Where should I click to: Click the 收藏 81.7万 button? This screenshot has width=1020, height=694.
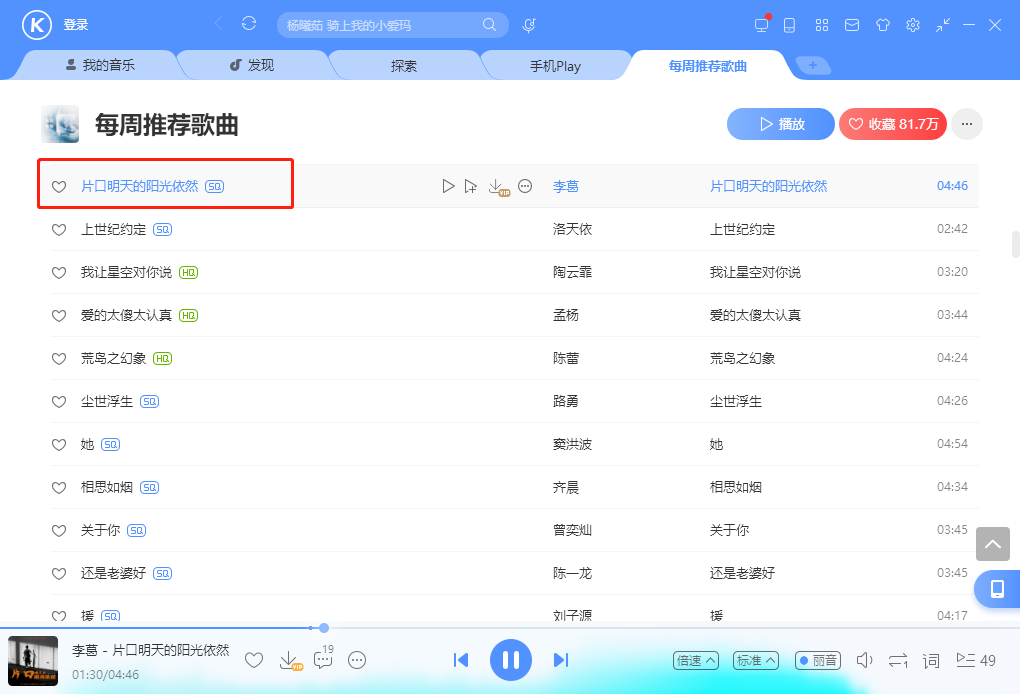point(893,124)
